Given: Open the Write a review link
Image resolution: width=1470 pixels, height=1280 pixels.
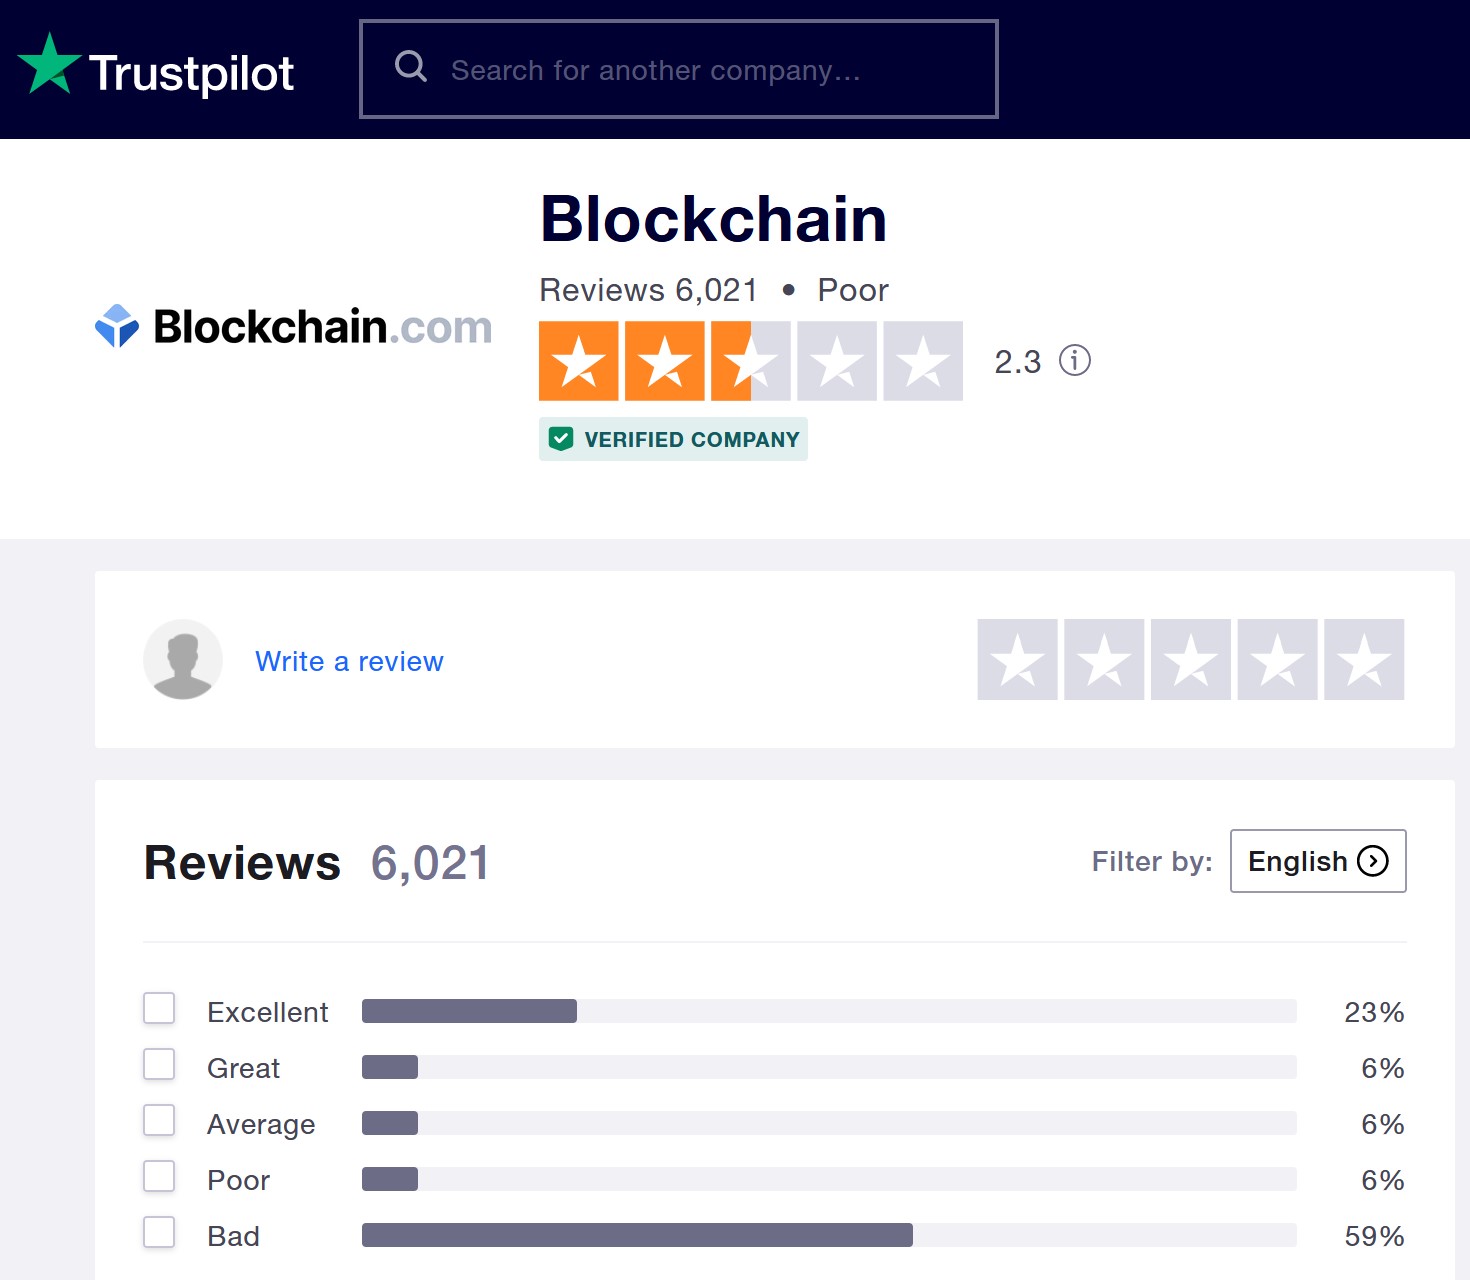Looking at the screenshot, I should coord(349,661).
